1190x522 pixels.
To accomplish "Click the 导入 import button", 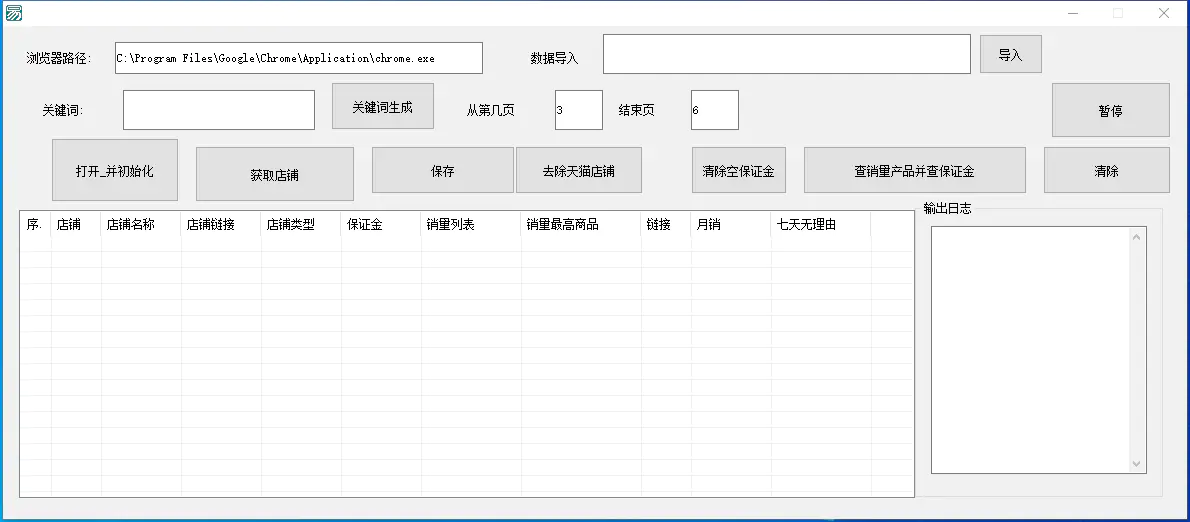I will pos(1010,55).
